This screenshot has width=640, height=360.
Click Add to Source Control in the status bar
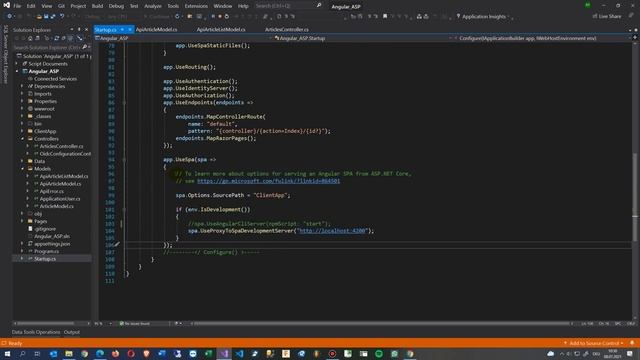coord(594,343)
